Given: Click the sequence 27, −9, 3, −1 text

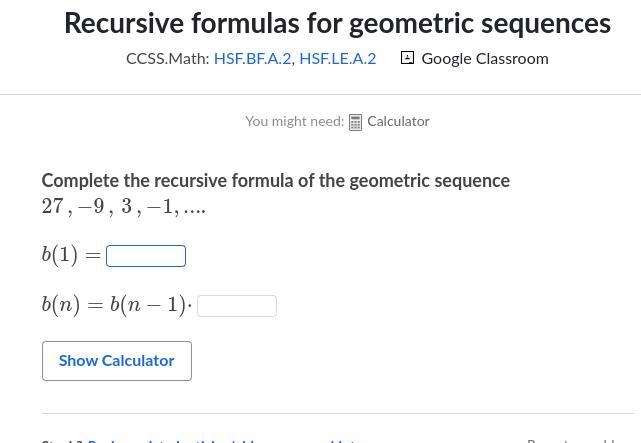Looking at the screenshot, I should pos(123,206).
